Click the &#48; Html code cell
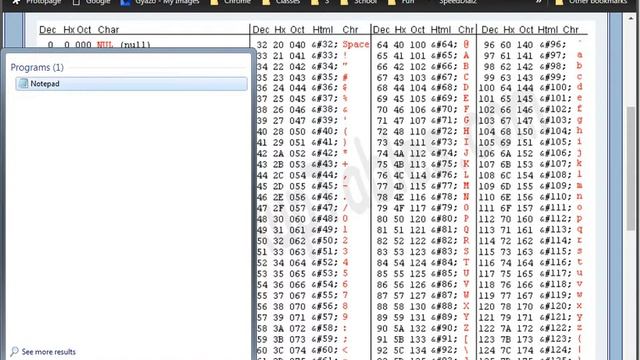This screenshot has width=640, height=360. pyautogui.click(x=325, y=219)
